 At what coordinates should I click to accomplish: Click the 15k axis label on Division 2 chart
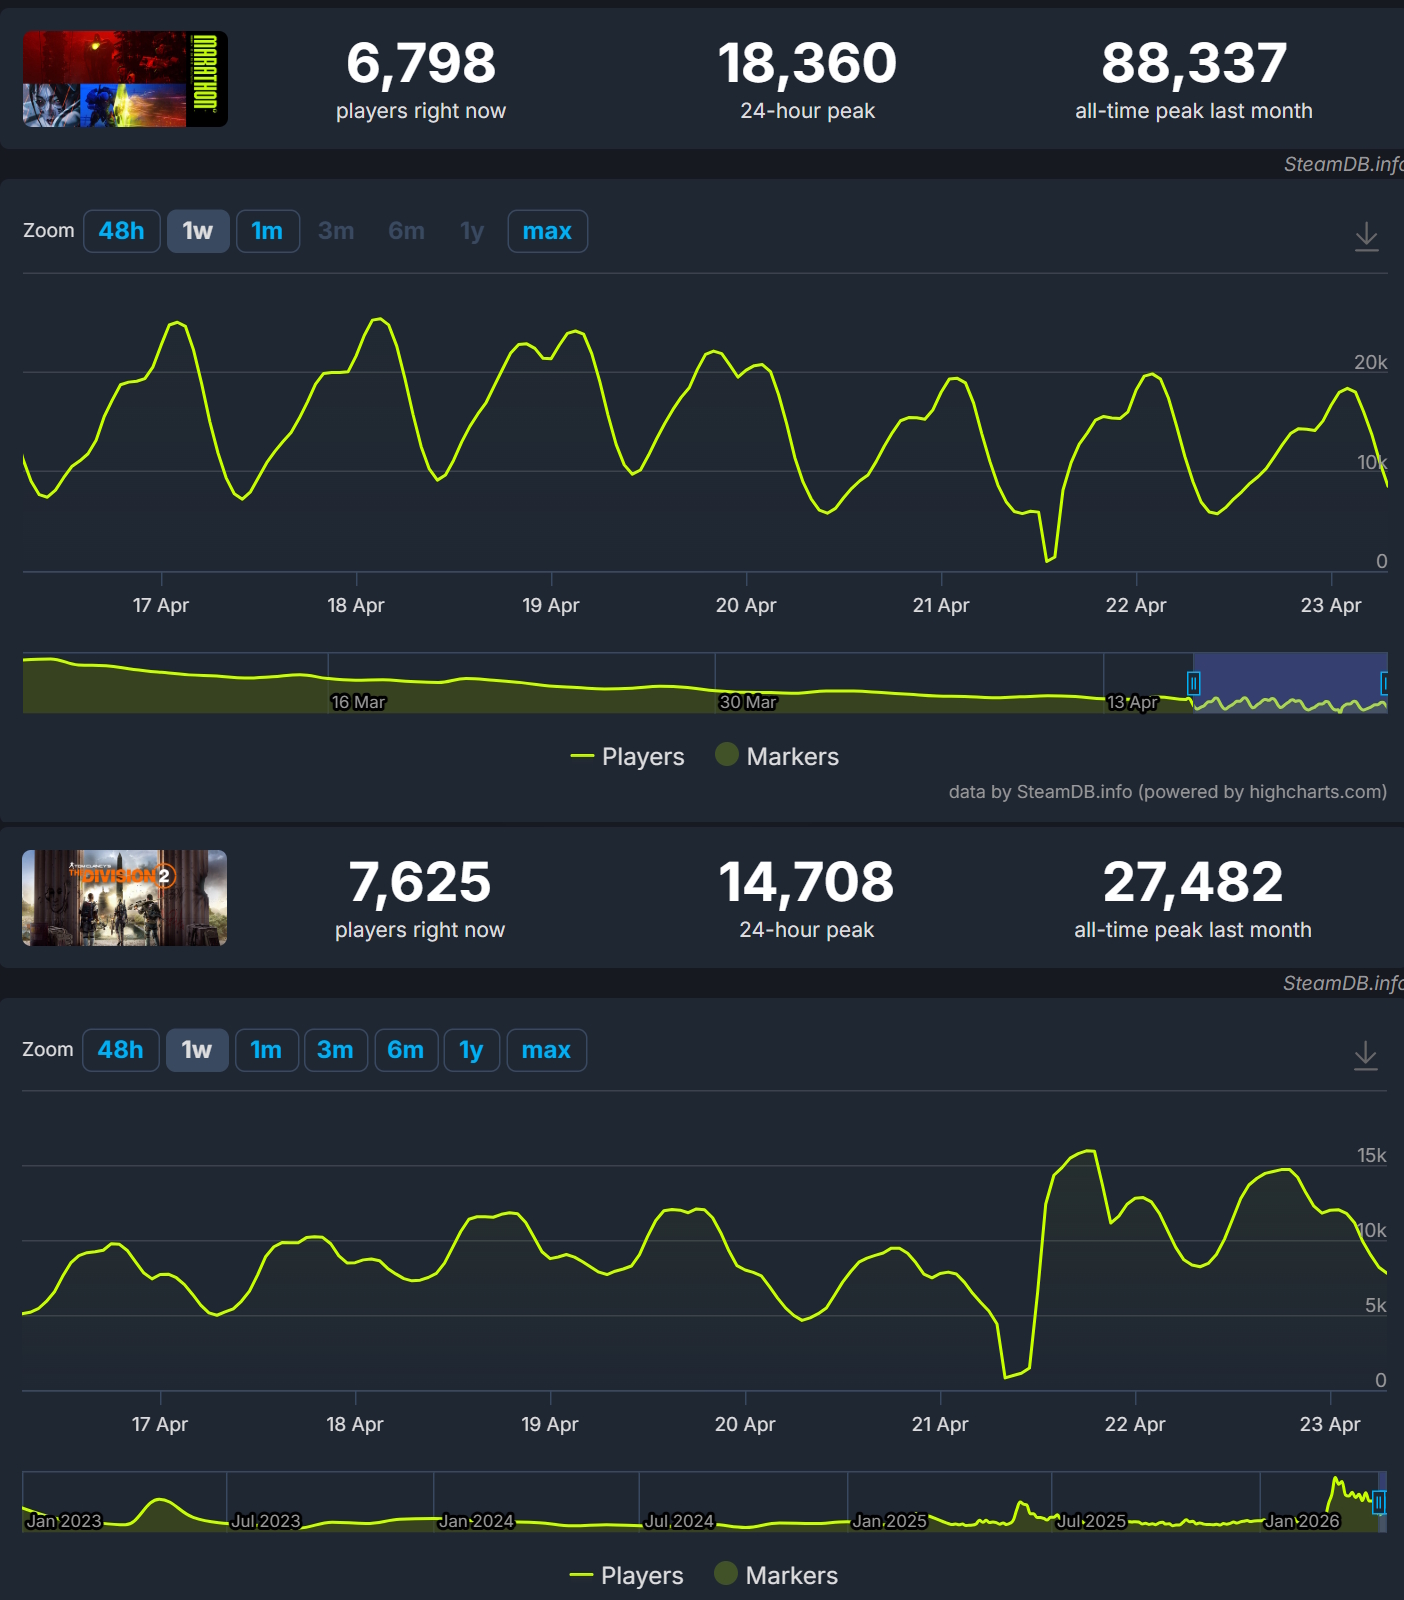pyautogui.click(x=1372, y=1155)
